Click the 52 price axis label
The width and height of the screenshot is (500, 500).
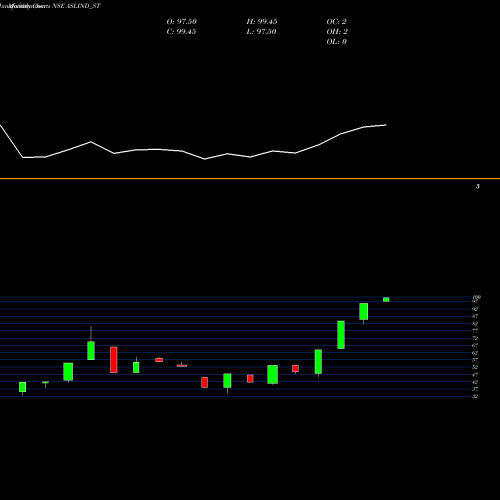(x=475, y=367)
